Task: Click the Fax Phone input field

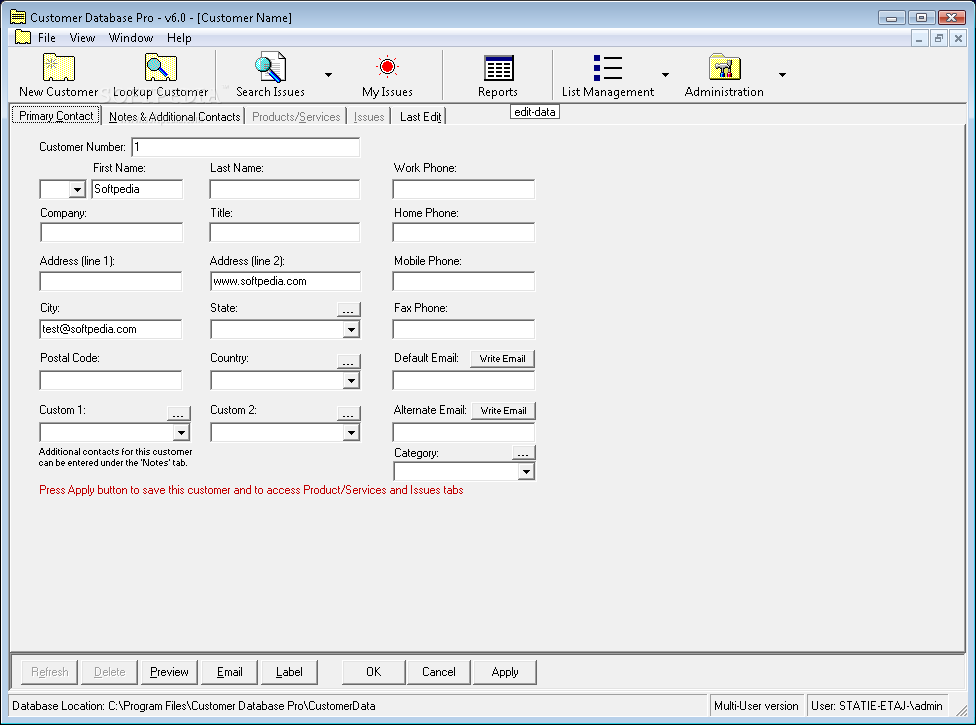Action: point(464,329)
